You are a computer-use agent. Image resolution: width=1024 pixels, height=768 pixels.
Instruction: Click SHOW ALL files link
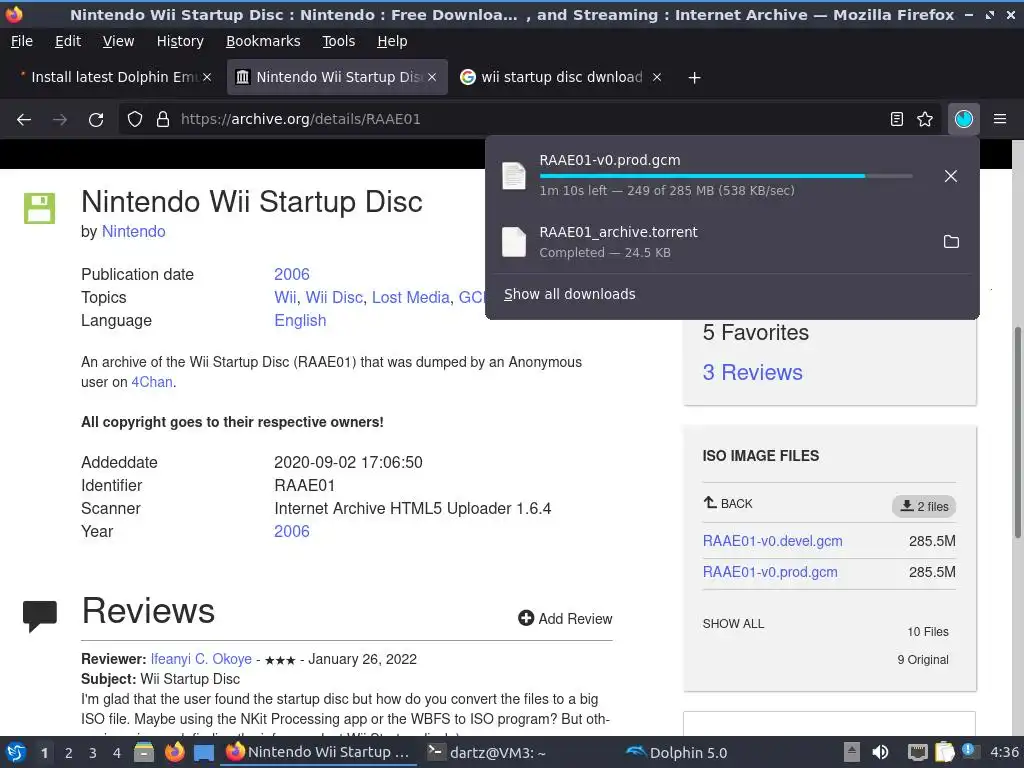[x=733, y=624]
